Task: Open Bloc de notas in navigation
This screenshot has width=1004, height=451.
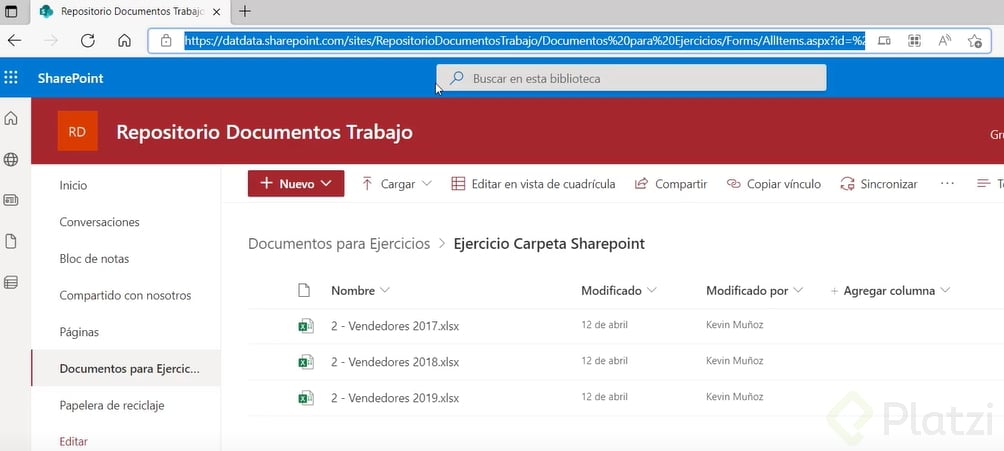Action: [x=94, y=259]
